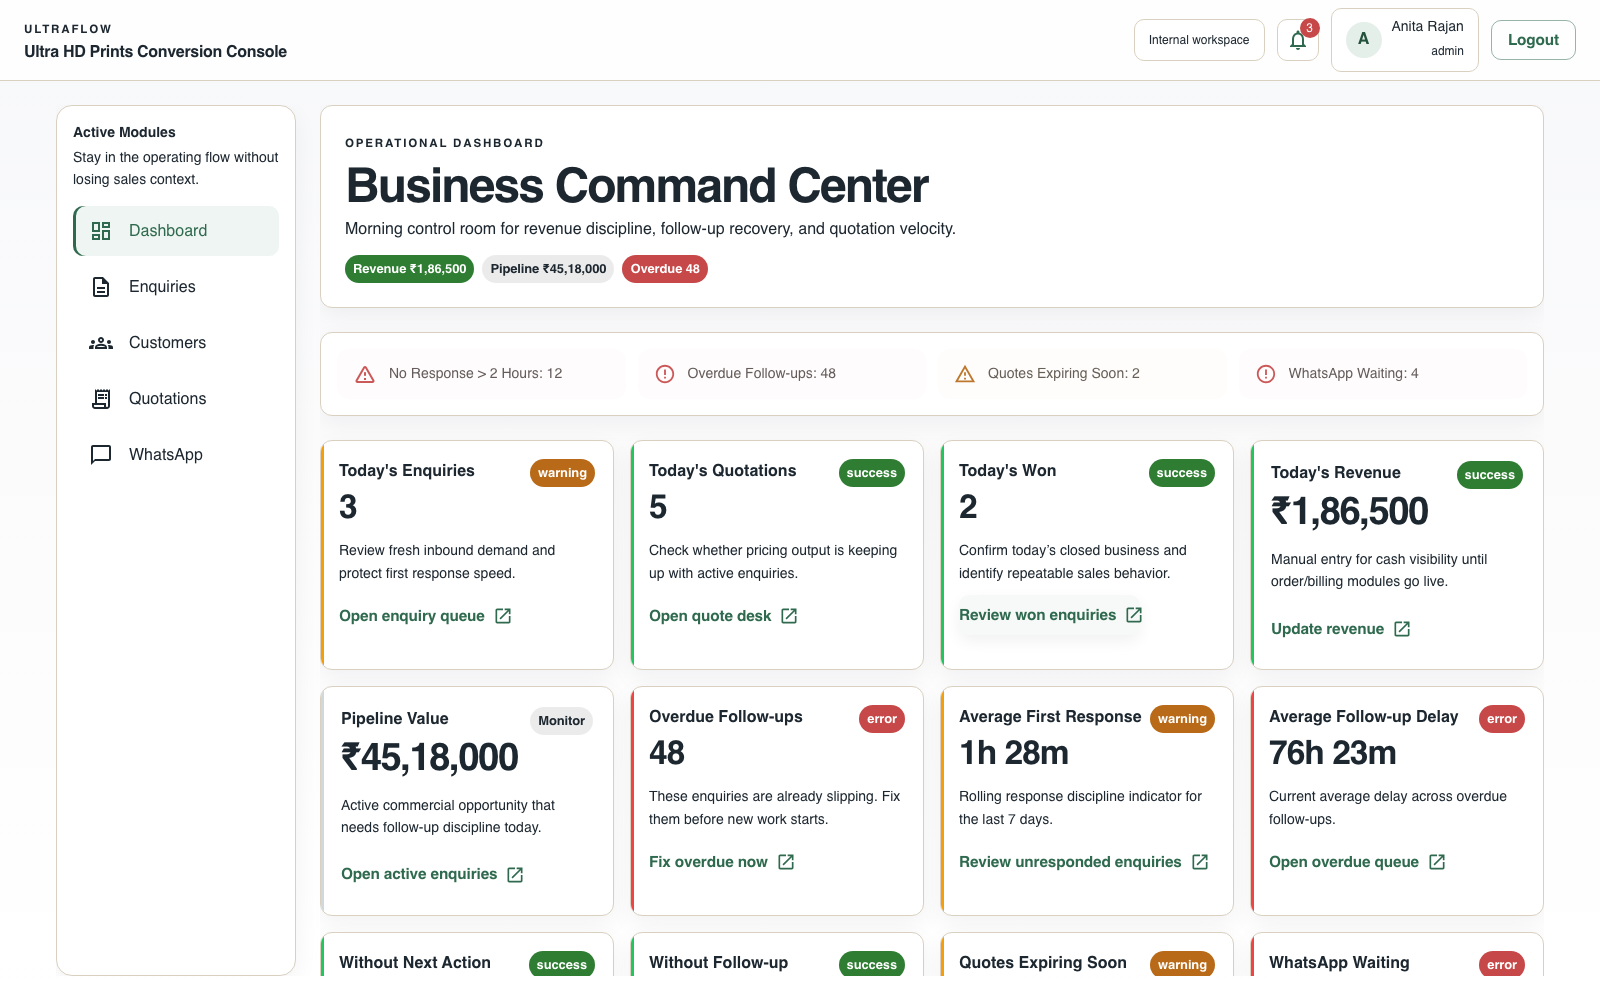Click the Quotations receipt icon
Screen dimensions: 1600x1000
tap(101, 399)
